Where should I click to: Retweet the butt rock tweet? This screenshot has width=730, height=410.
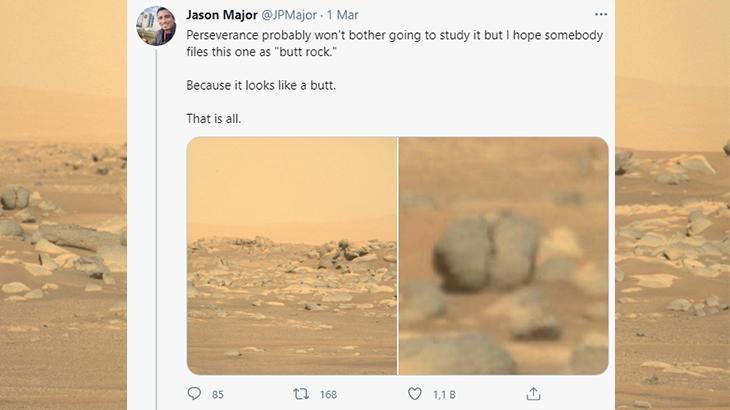[x=301, y=394]
